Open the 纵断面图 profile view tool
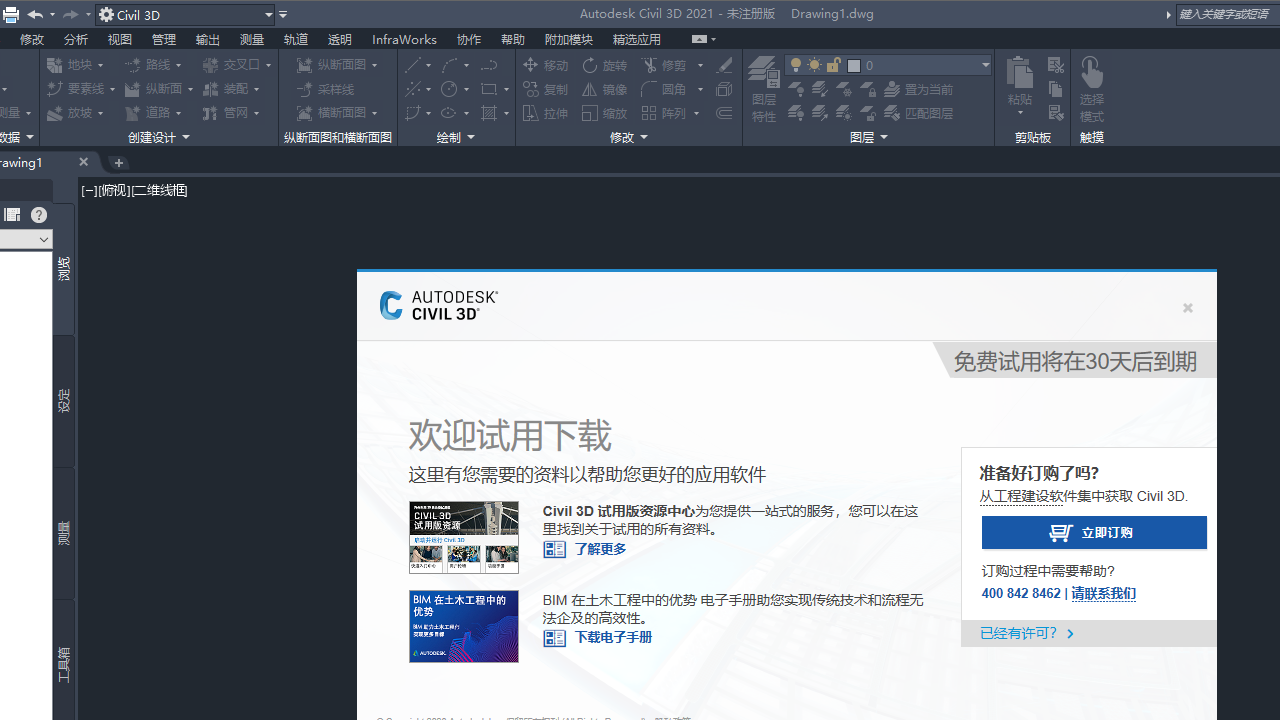The height and width of the screenshot is (720, 1280). click(x=338, y=65)
